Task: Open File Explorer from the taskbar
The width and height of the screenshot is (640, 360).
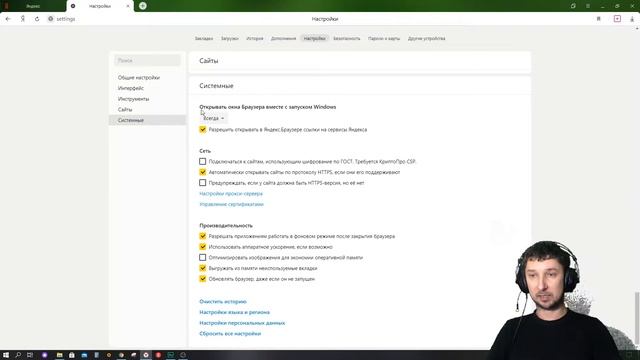Action: coord(59,355)
